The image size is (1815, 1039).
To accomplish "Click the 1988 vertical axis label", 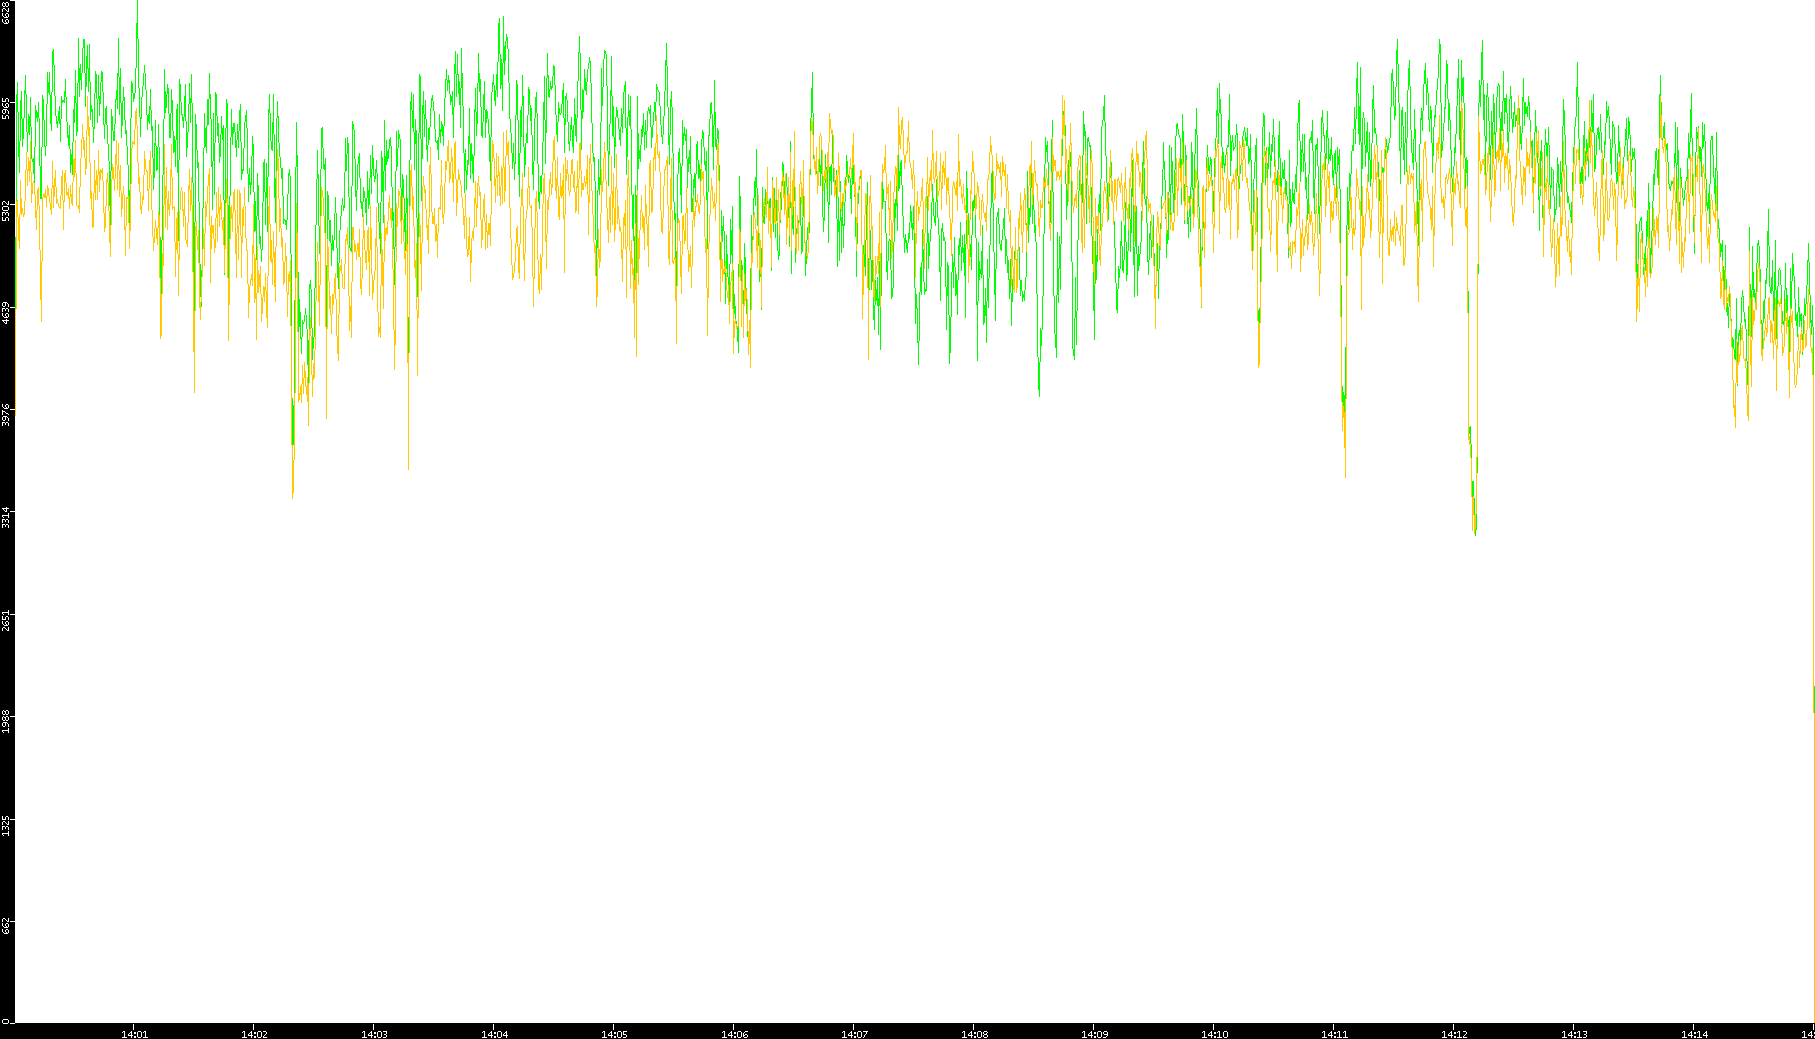I will click(x=7, y=721).
